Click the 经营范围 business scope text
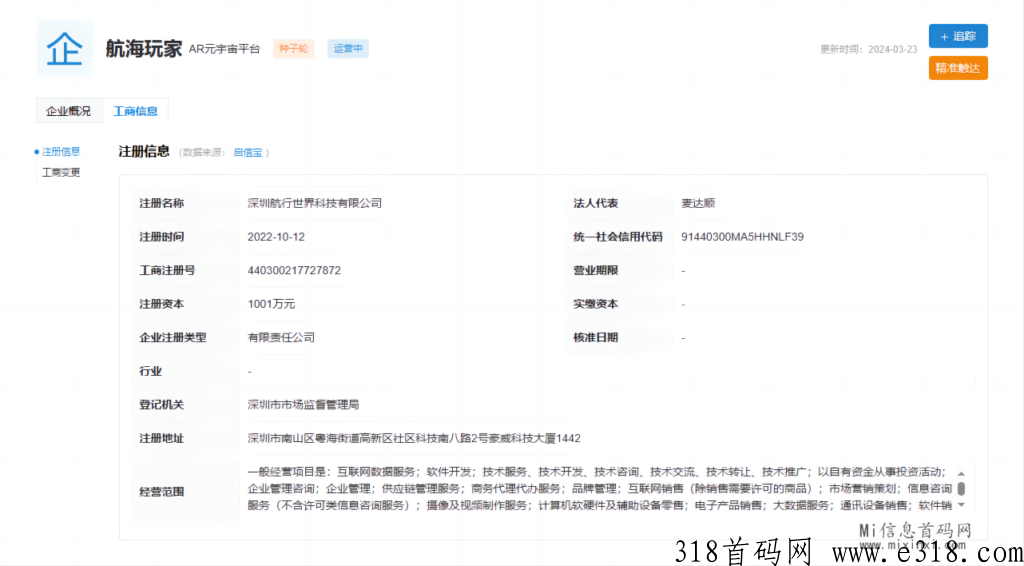 coord(601,489)
